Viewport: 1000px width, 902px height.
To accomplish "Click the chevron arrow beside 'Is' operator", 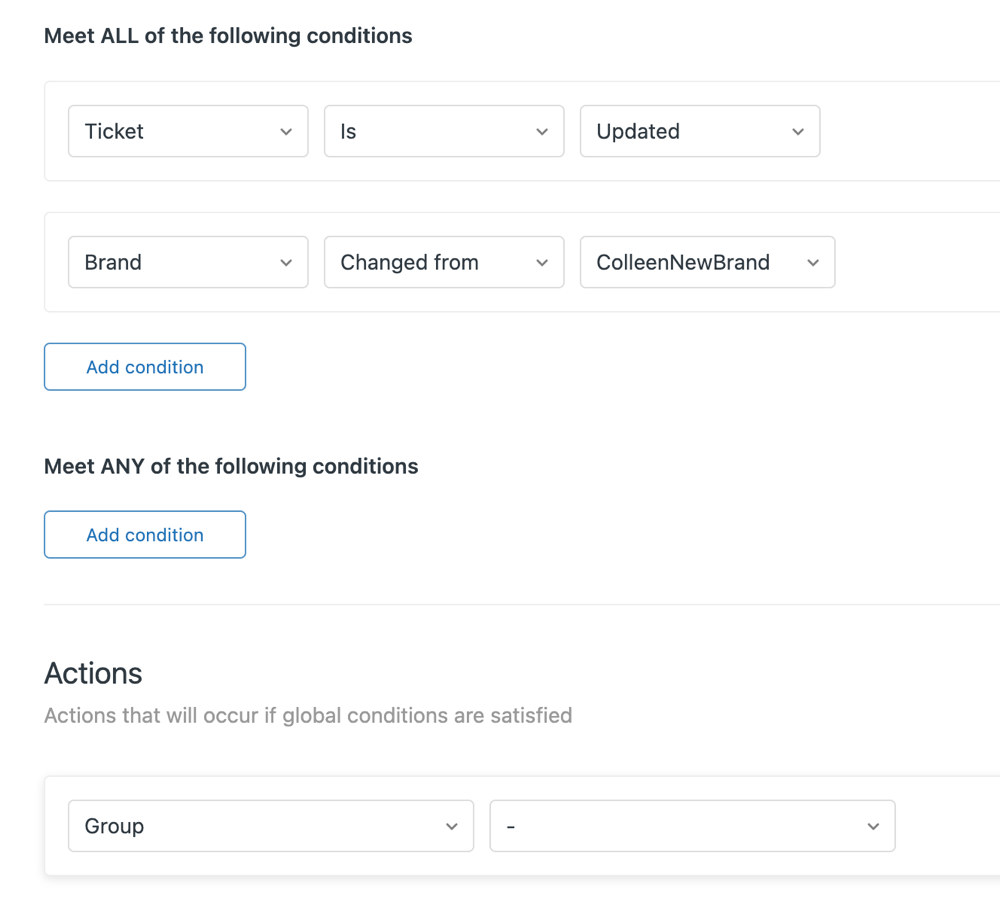I will pos(542,132).
